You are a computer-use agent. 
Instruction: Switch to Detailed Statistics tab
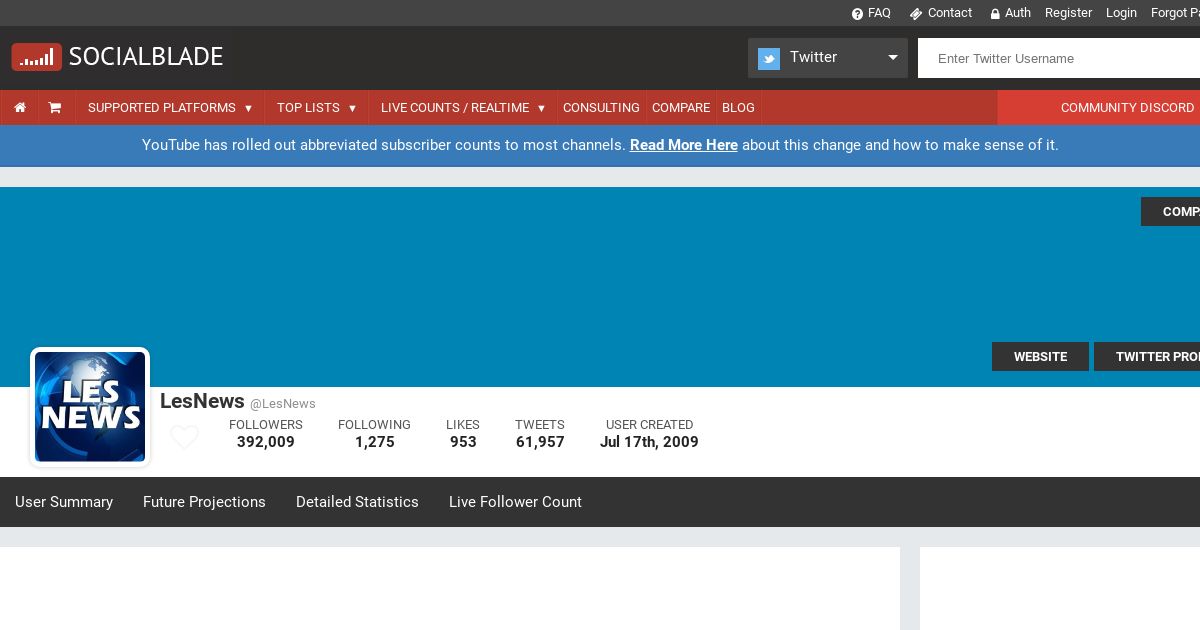[357, 502]
